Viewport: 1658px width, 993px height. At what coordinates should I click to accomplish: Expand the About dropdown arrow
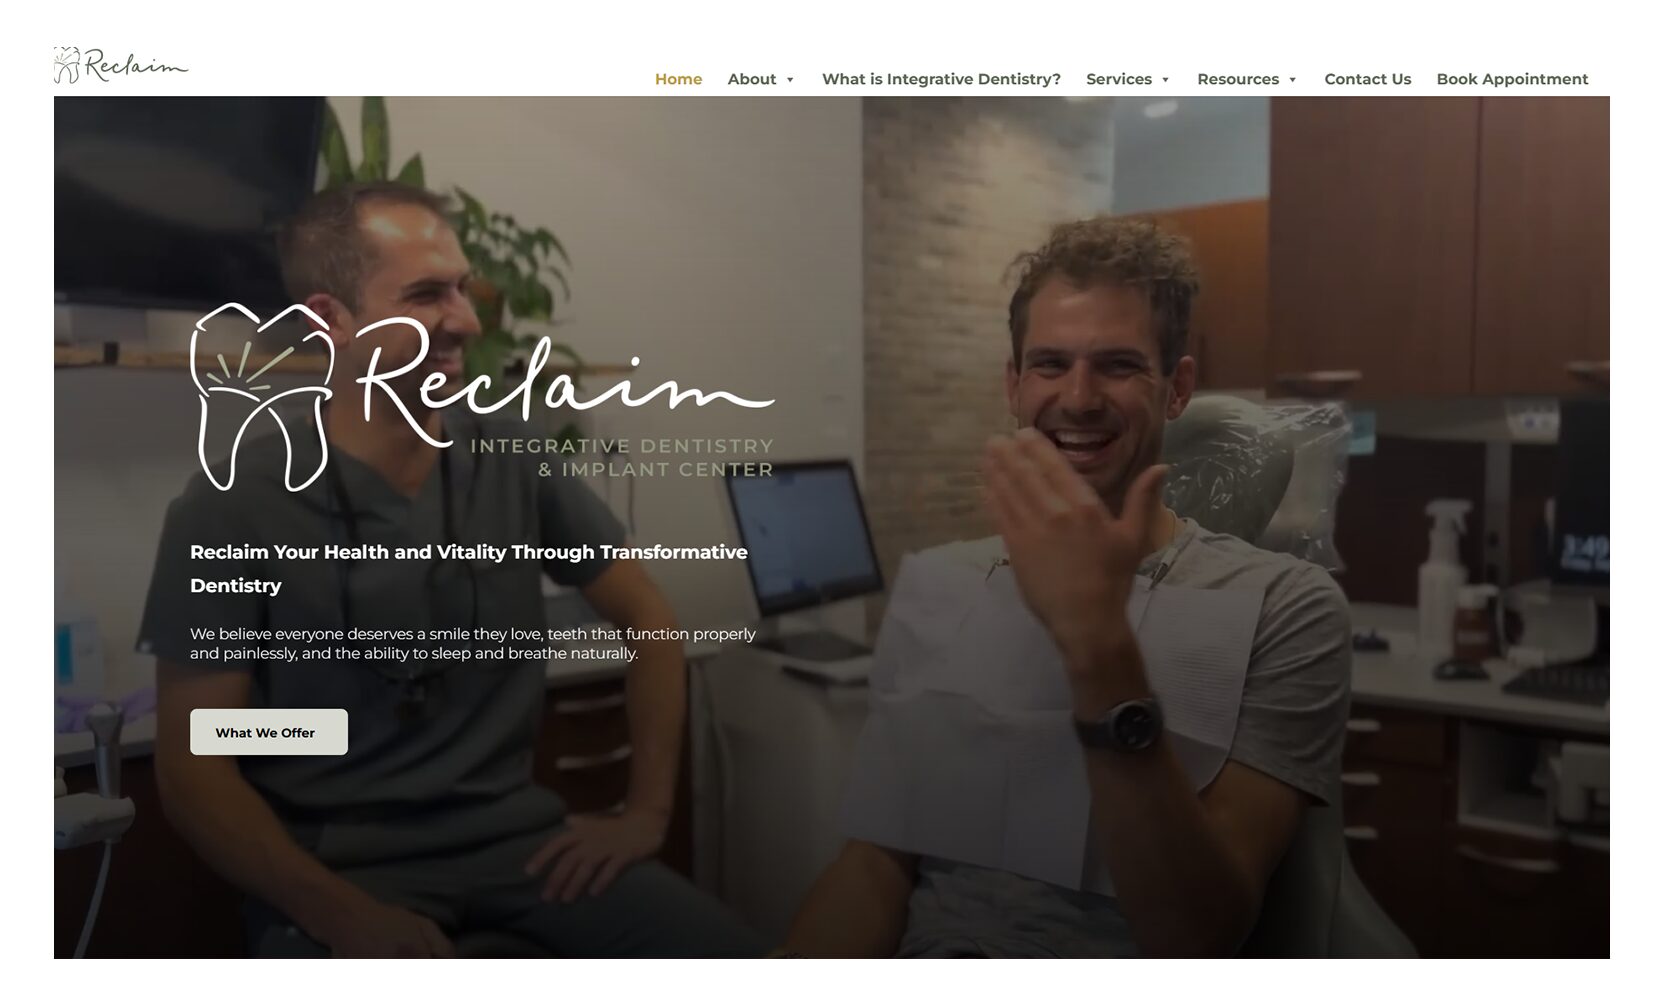point(790,80)
